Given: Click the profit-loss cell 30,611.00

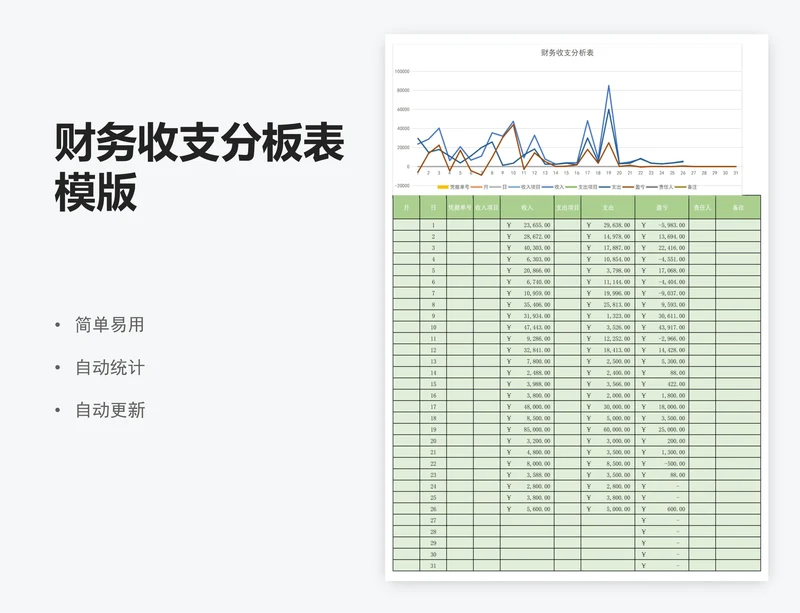Looking at the screenshot, I should click(x=662, y=316).
